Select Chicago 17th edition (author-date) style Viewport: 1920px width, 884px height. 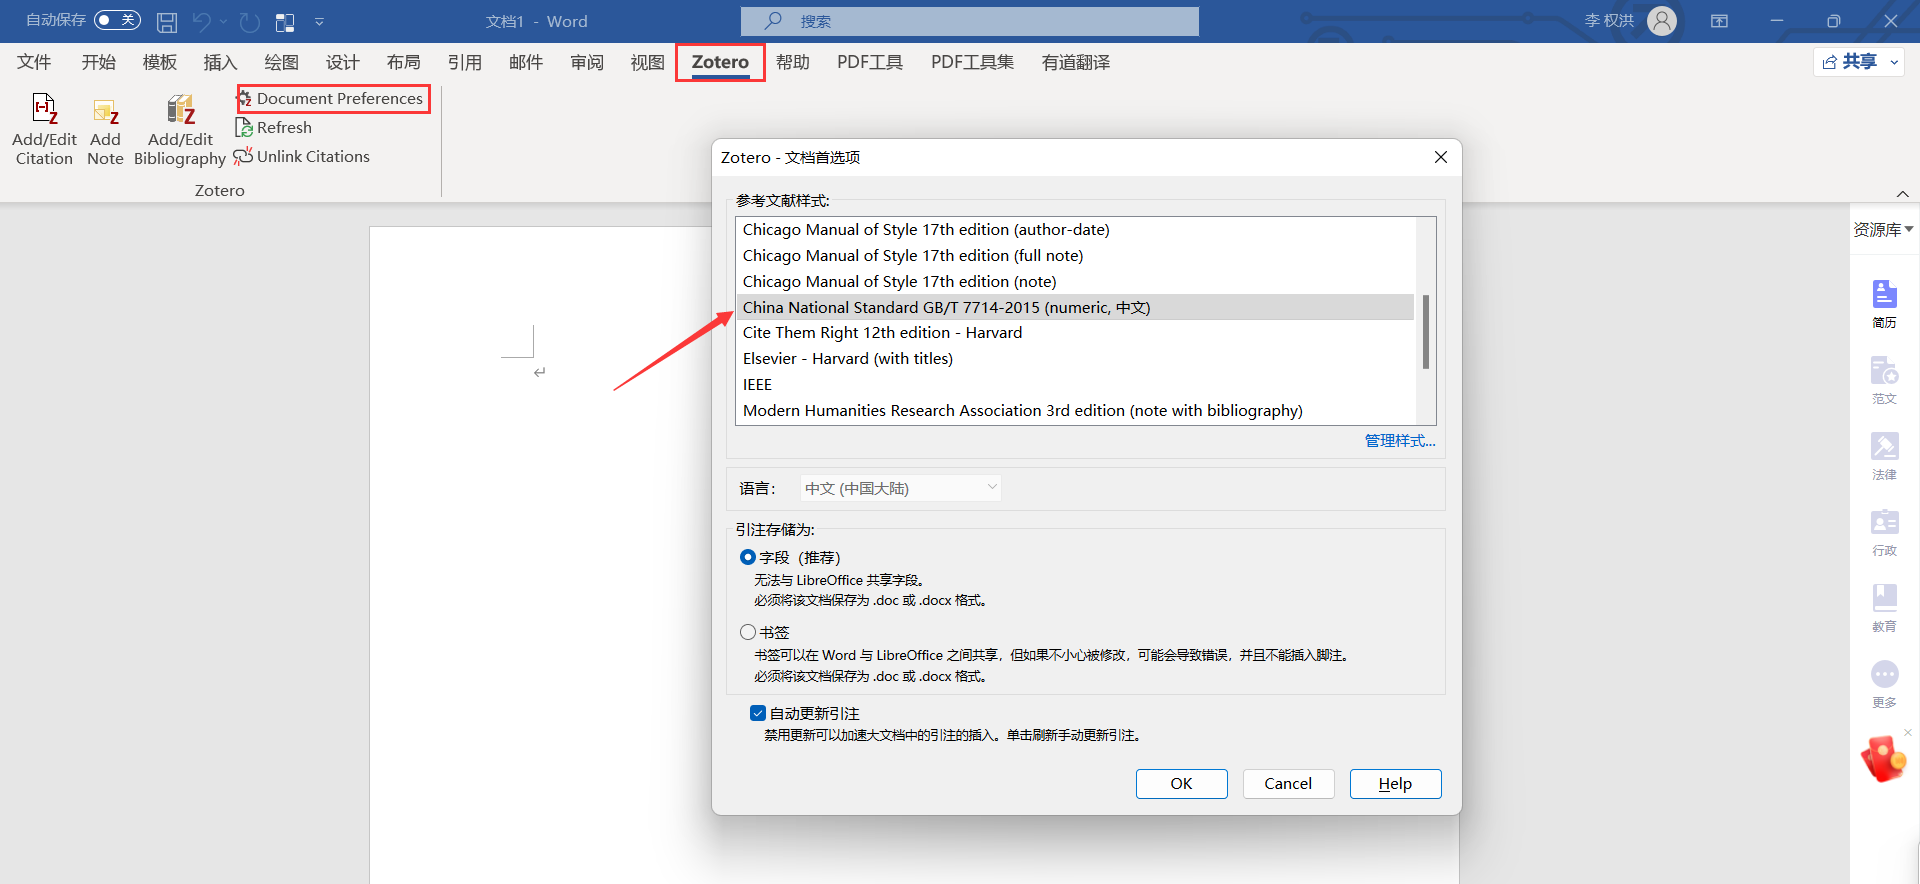pyautogui.click(x=1075, y=230)
